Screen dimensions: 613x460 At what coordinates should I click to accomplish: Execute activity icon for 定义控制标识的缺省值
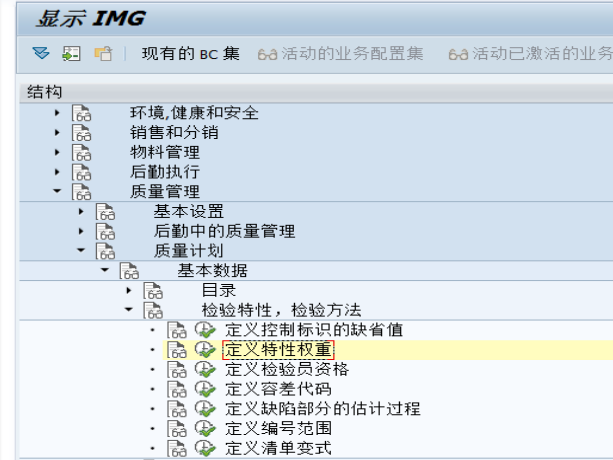point(206,330)
